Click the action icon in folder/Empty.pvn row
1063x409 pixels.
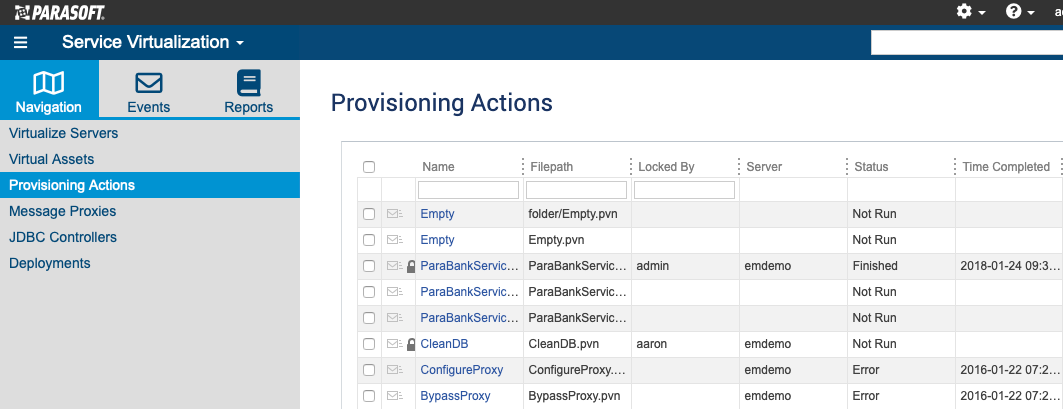point(395,214)
